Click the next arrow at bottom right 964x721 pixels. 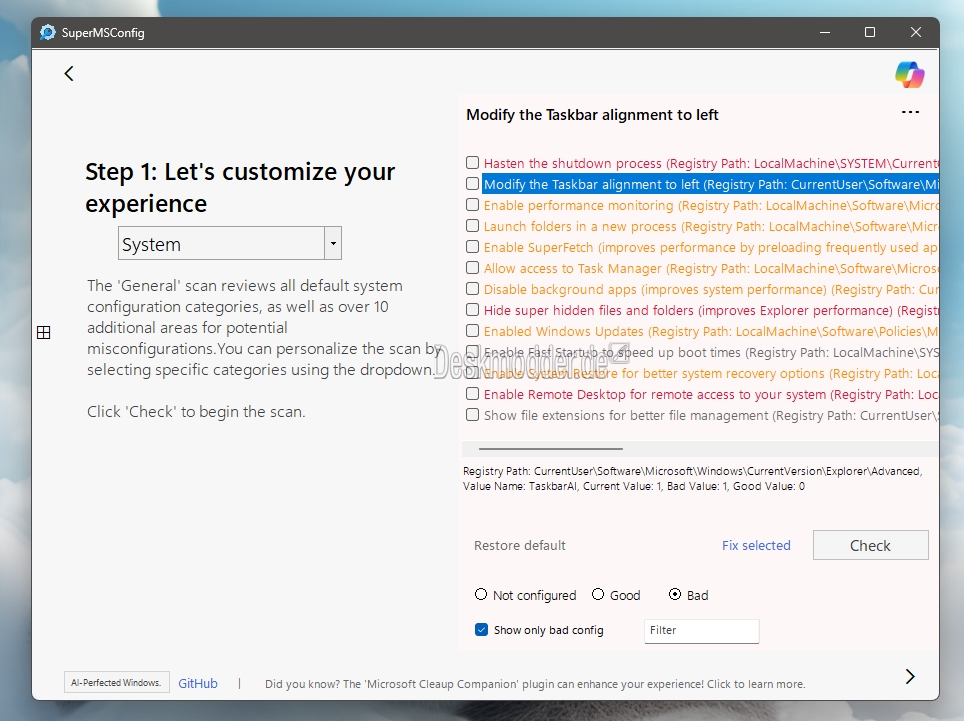point(910,677)
